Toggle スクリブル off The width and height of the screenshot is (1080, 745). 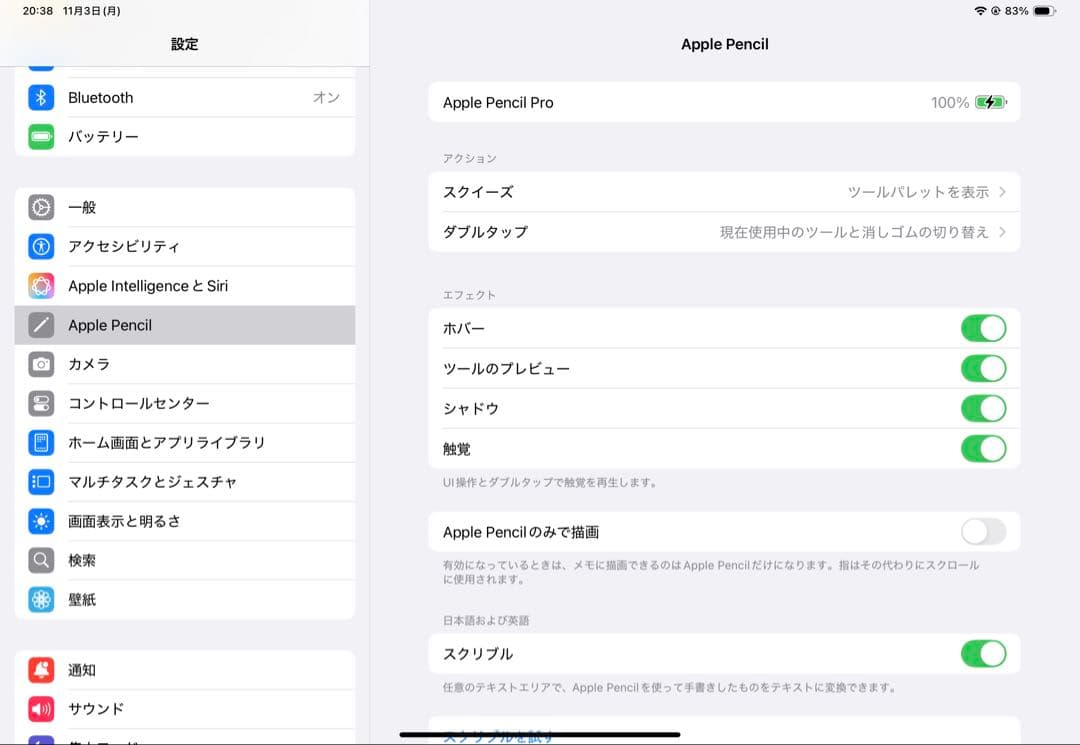click(x=984, y=653)
